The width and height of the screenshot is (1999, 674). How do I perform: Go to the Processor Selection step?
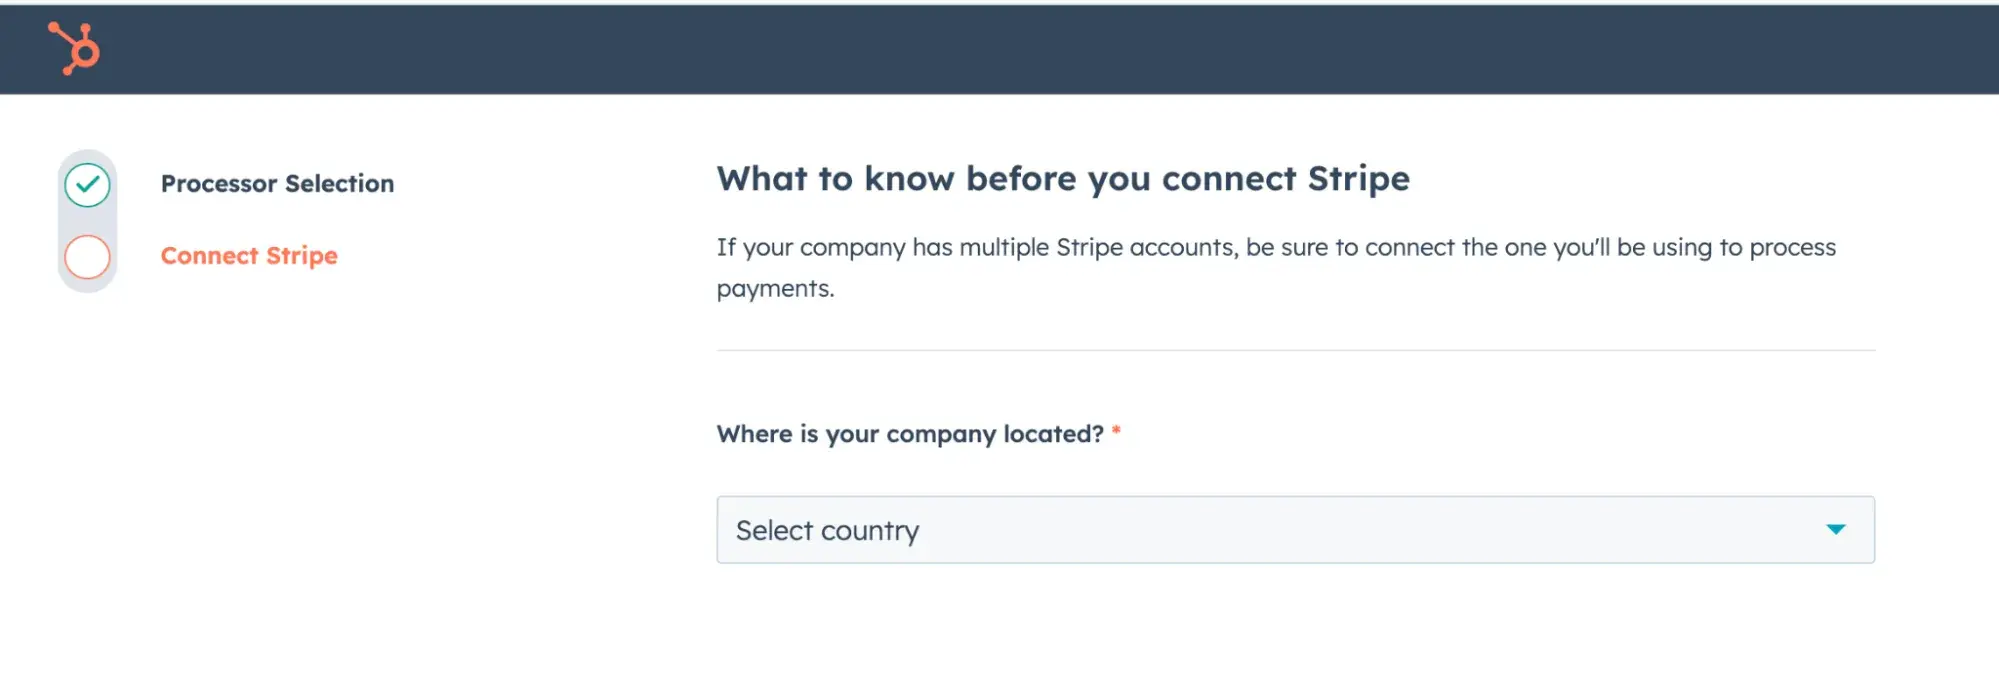click(x=277, y=184)
